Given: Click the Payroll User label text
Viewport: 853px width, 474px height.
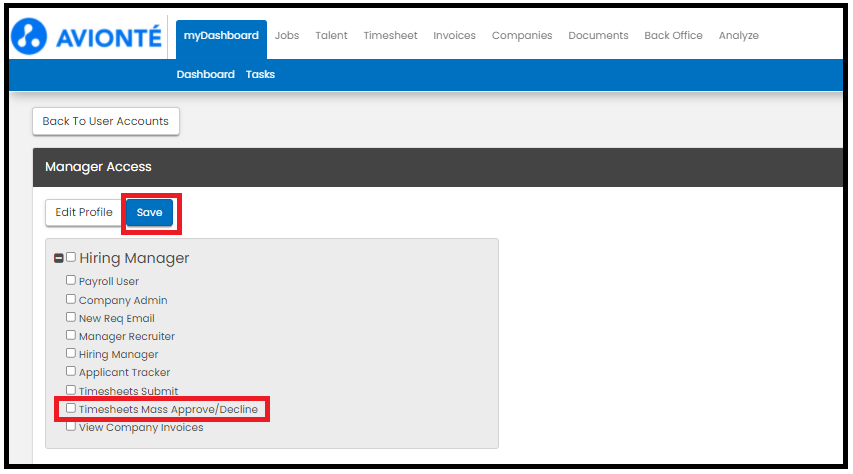Looking at the screenshot, I should coord(109,281).
